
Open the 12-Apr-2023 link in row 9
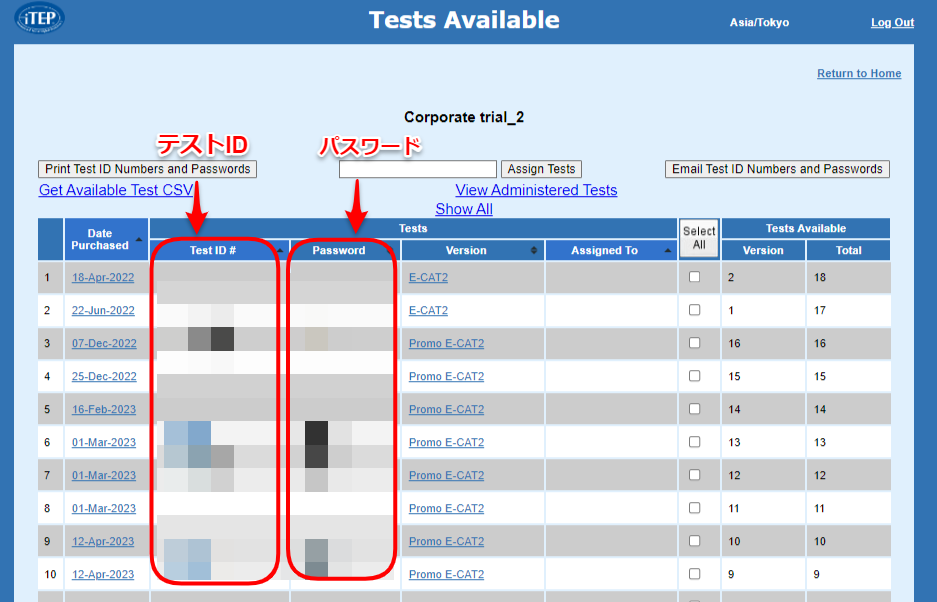(103, 541)
